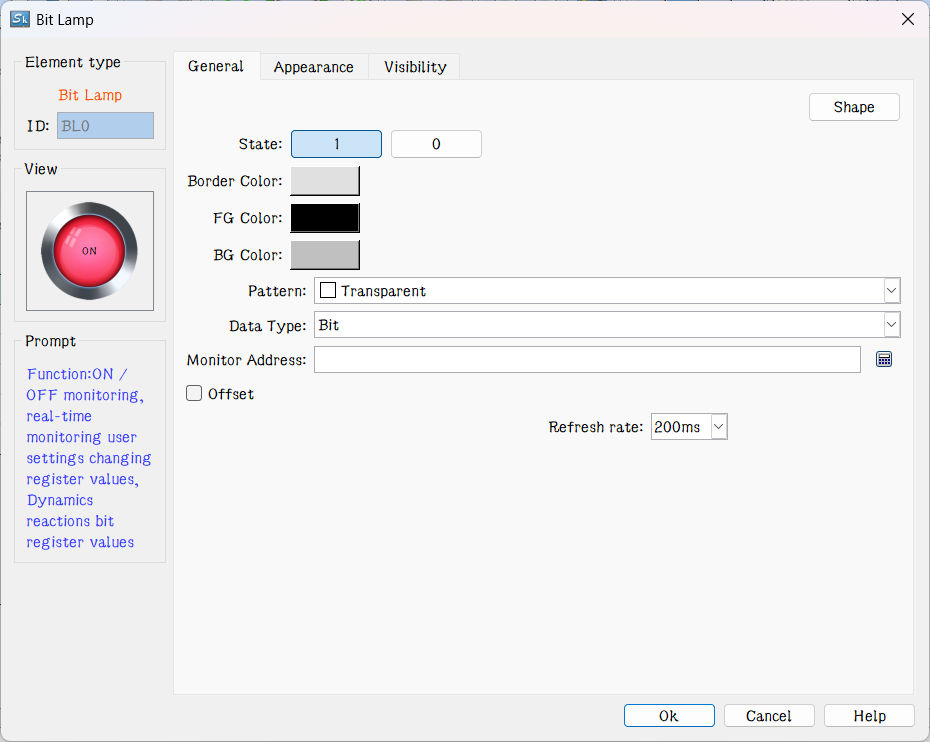Open the Shape selection button
Viewport: 930px width, 742px height.
(853, 106)
